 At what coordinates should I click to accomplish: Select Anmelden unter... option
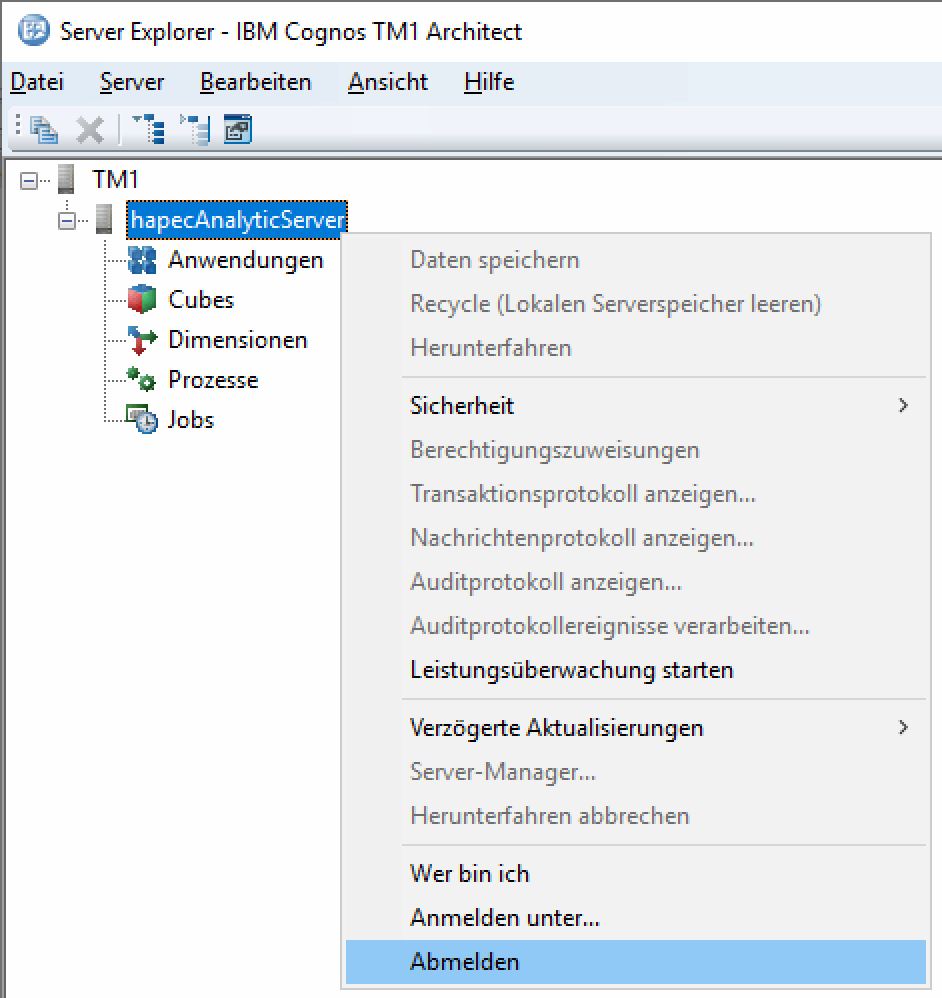coord(504,918)
